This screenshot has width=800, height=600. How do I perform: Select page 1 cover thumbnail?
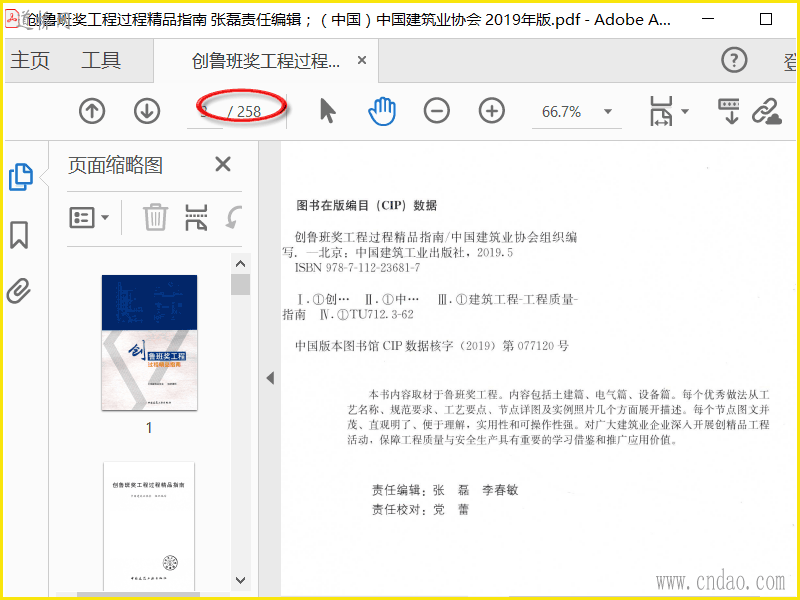(149, 342)
